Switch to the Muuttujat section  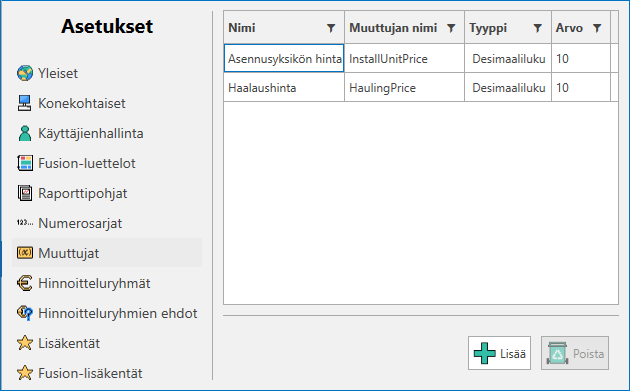point(107,253)
